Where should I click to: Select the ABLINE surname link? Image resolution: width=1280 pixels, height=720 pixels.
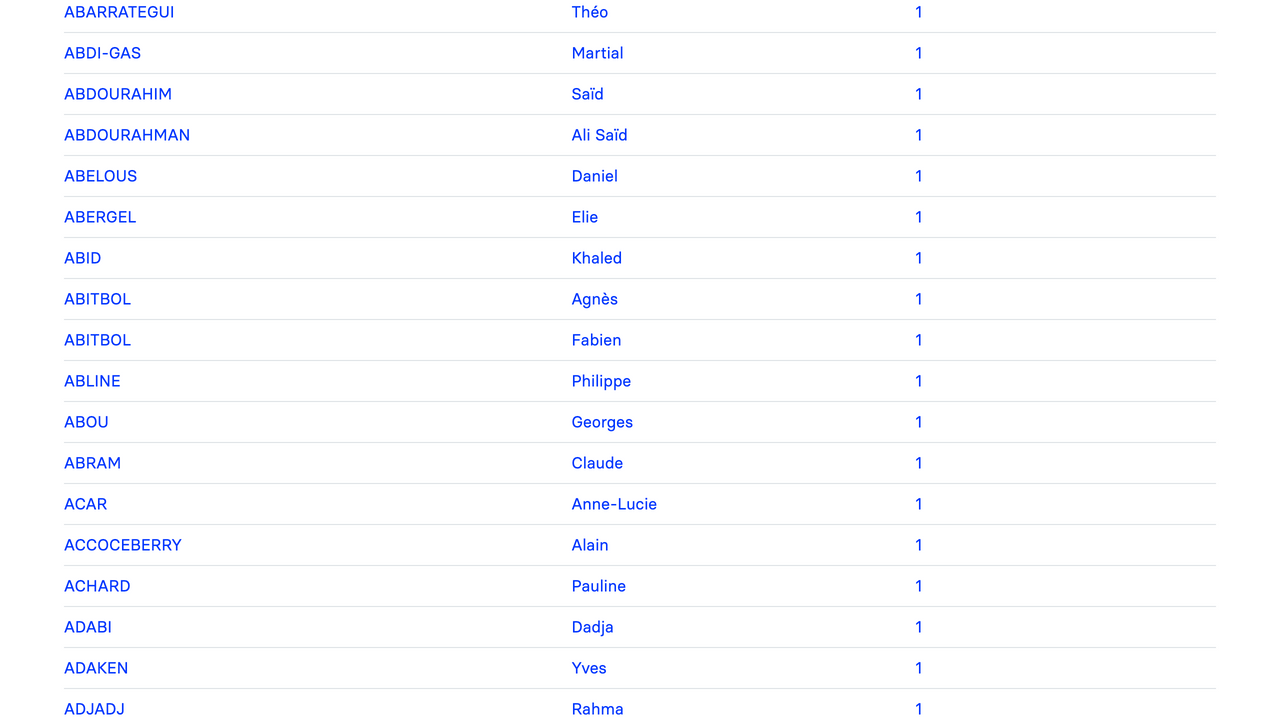coord(92,381)
